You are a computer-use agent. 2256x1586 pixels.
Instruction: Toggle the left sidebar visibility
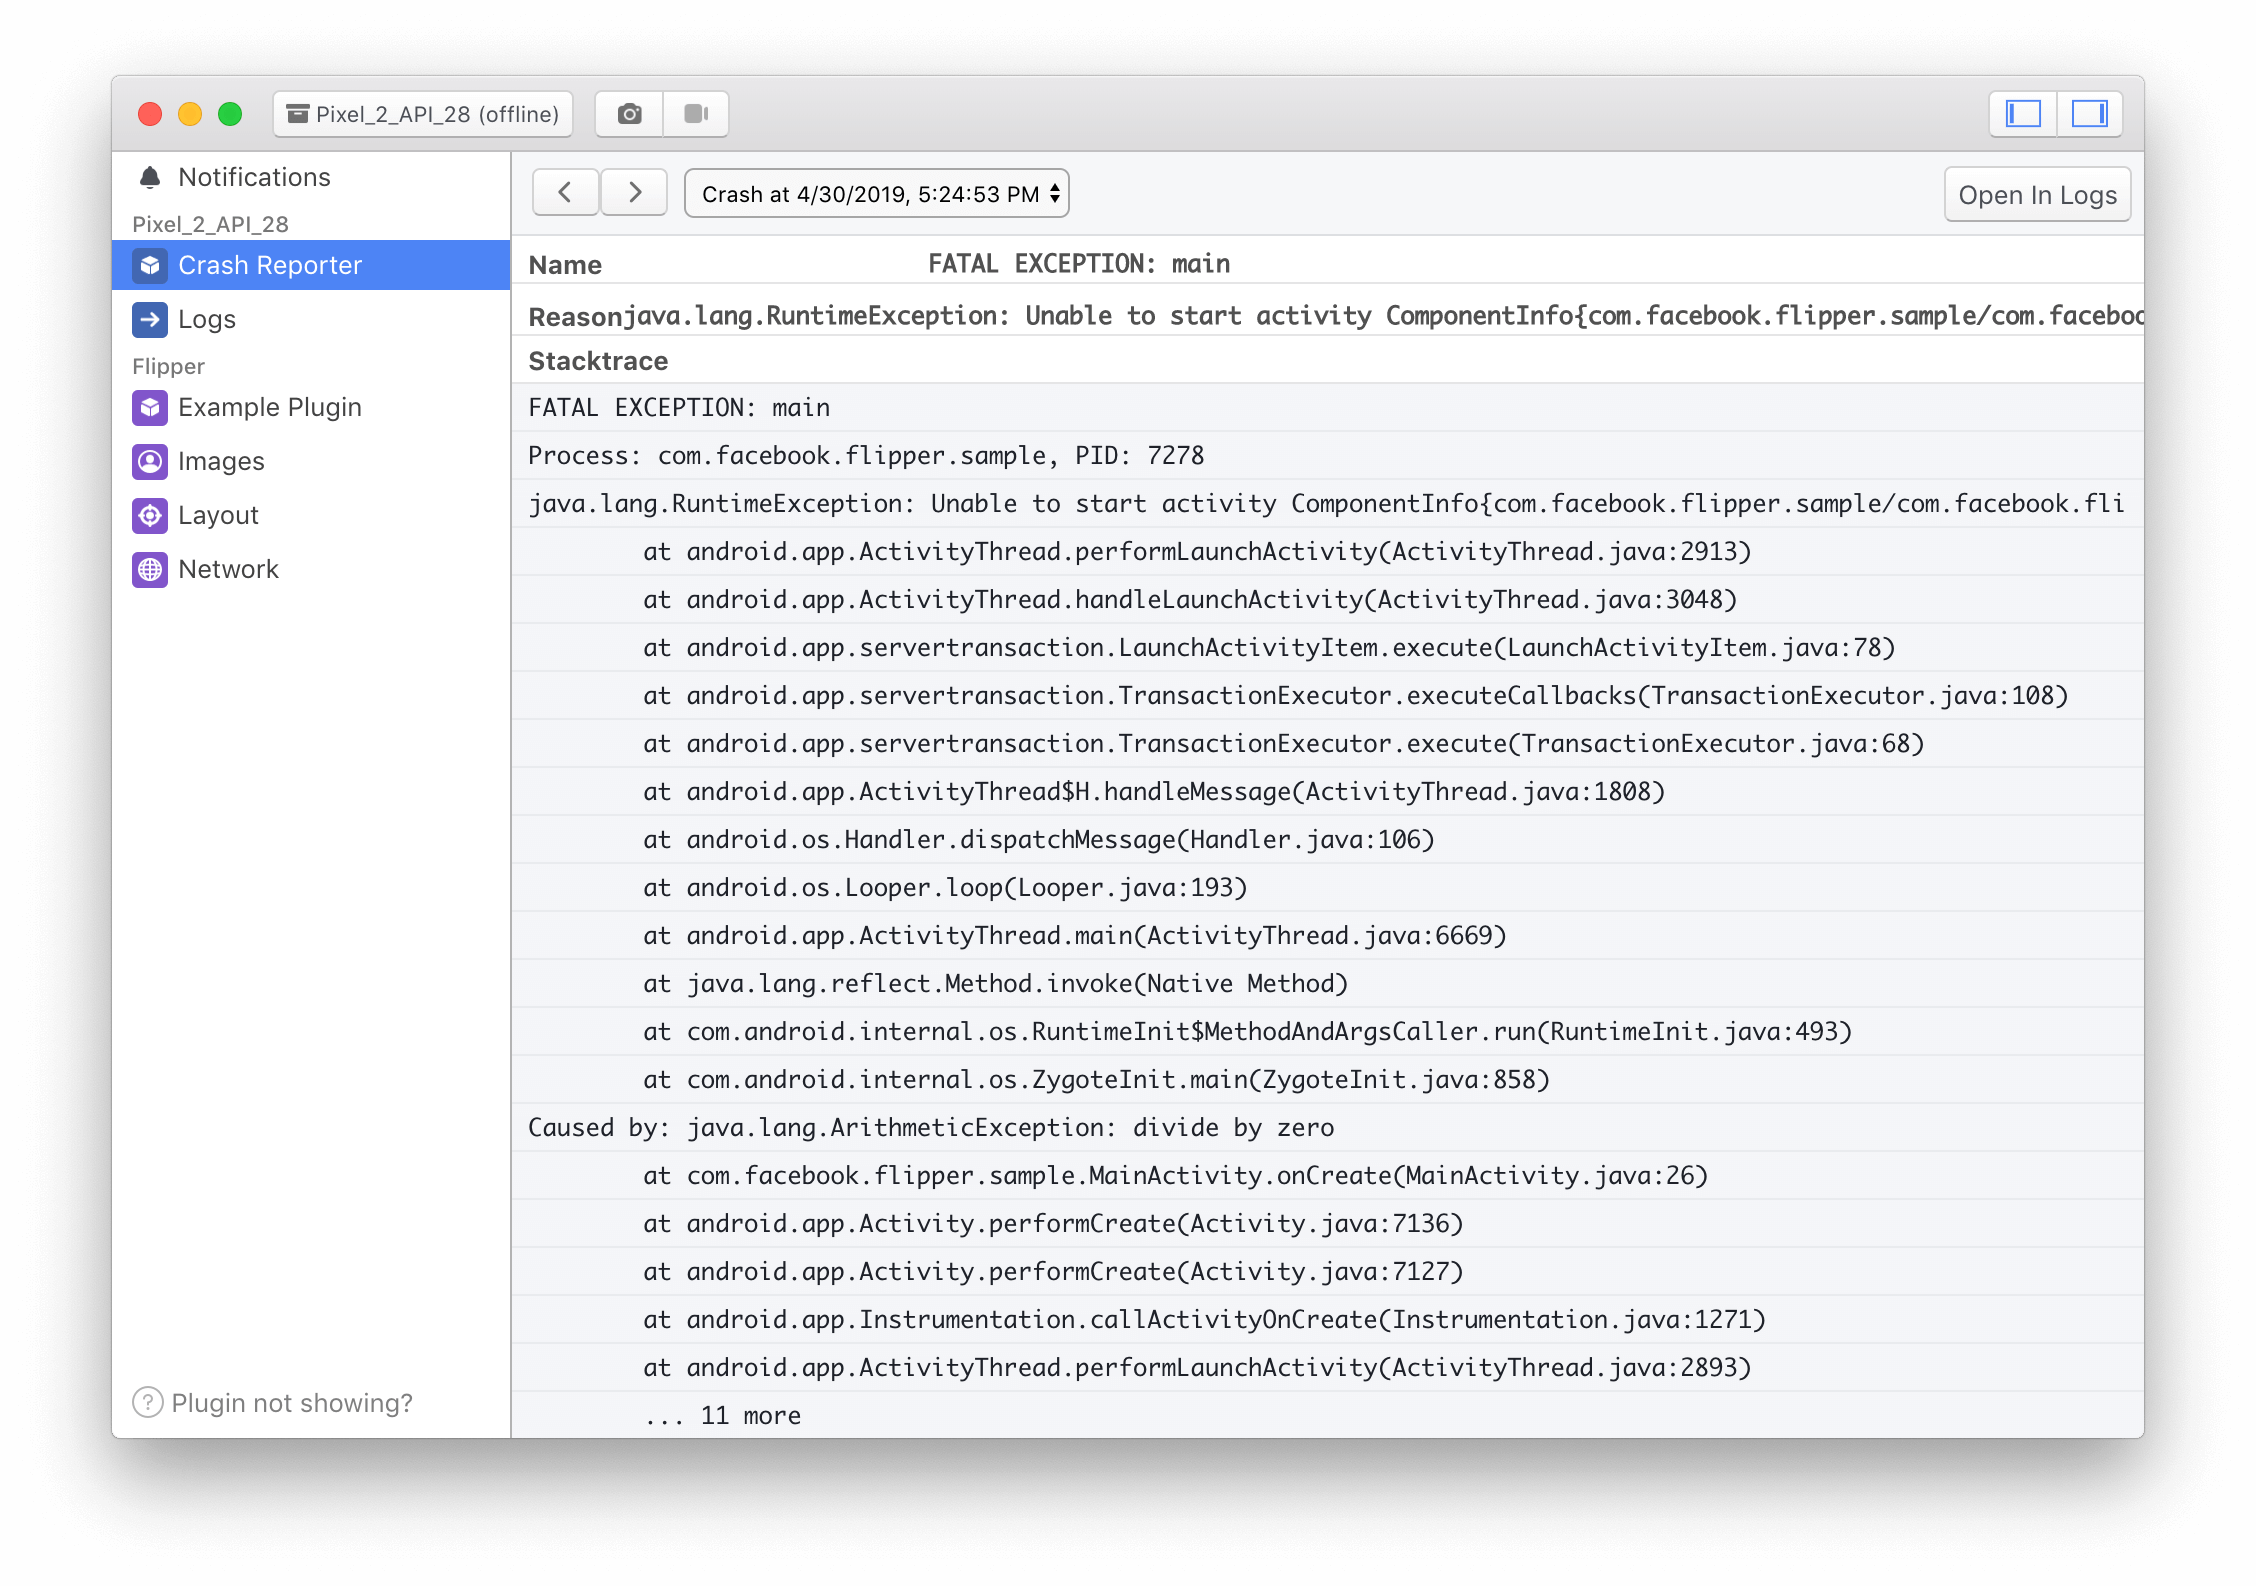pos(2023,114)
